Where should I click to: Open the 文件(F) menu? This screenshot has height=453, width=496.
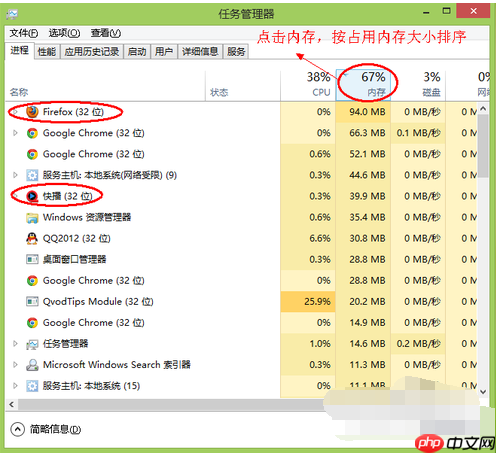point(24,33)
